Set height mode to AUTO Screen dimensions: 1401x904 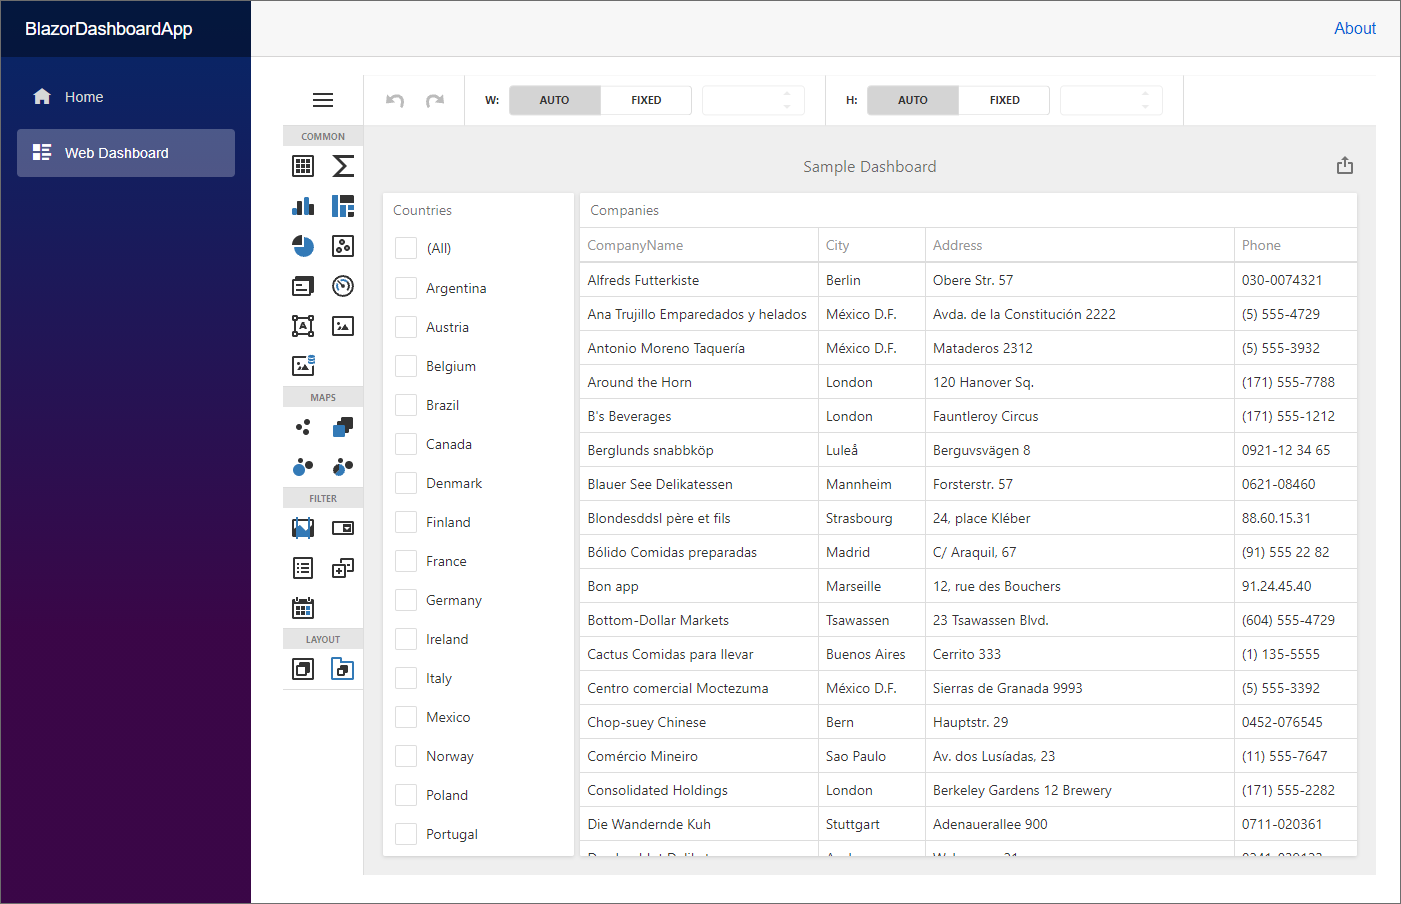pyautogui.click(x=913, y=100)
